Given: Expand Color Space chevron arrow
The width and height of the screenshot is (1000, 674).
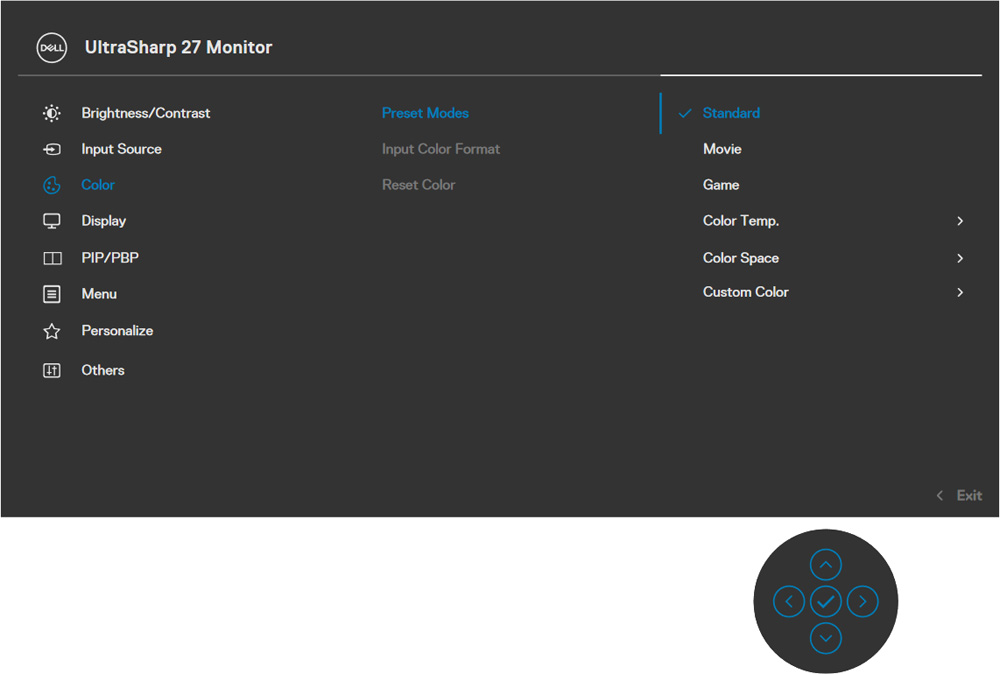Looking at the screenshot, I should (x=960, y=258).
